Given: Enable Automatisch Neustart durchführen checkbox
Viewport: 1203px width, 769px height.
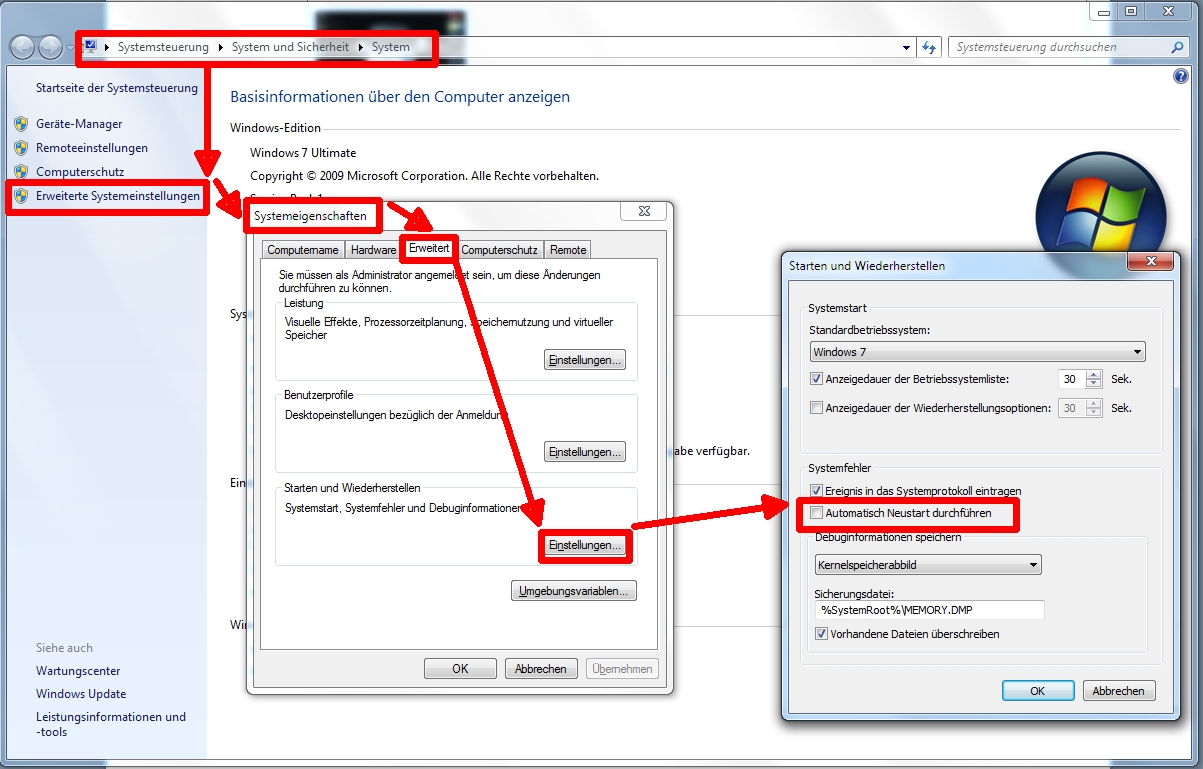Looking at the screenshot, I should tap(817, 513).
